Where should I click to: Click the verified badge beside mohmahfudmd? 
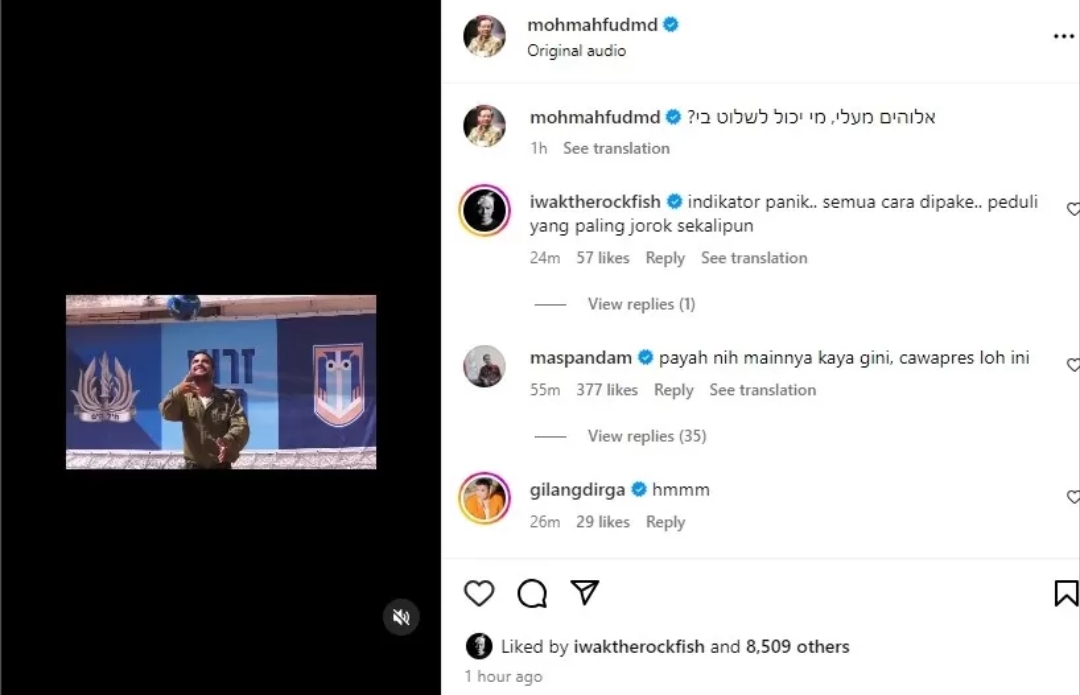[x=673, y=24]
